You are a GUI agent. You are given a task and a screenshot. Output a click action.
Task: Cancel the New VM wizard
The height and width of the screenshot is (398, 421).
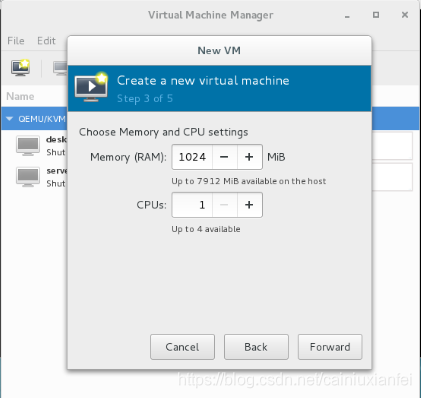point(182,347)
